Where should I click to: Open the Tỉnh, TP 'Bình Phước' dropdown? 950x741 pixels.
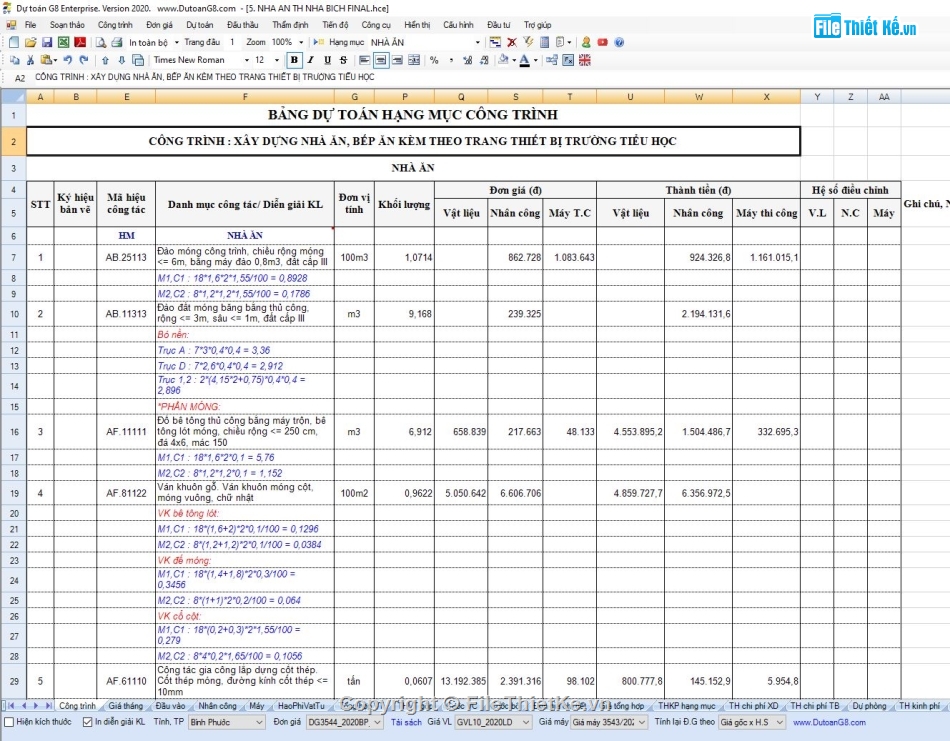point(226,722)
